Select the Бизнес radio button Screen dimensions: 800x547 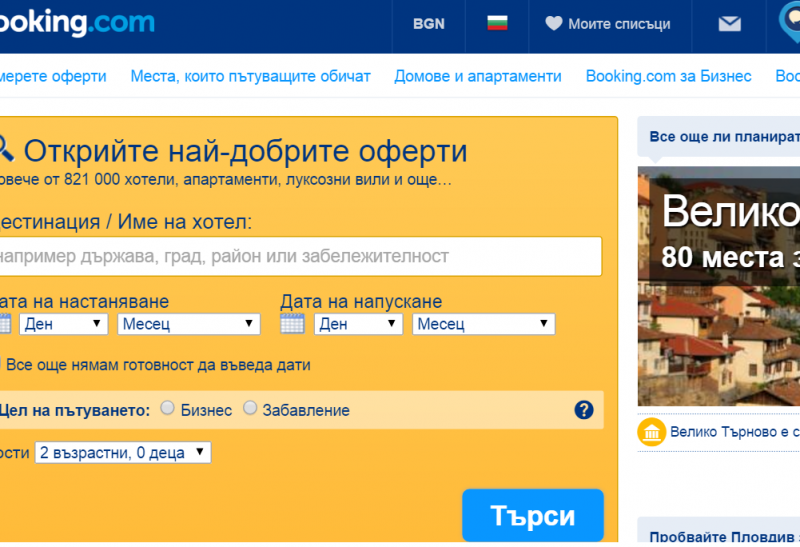tap(167, 408)
